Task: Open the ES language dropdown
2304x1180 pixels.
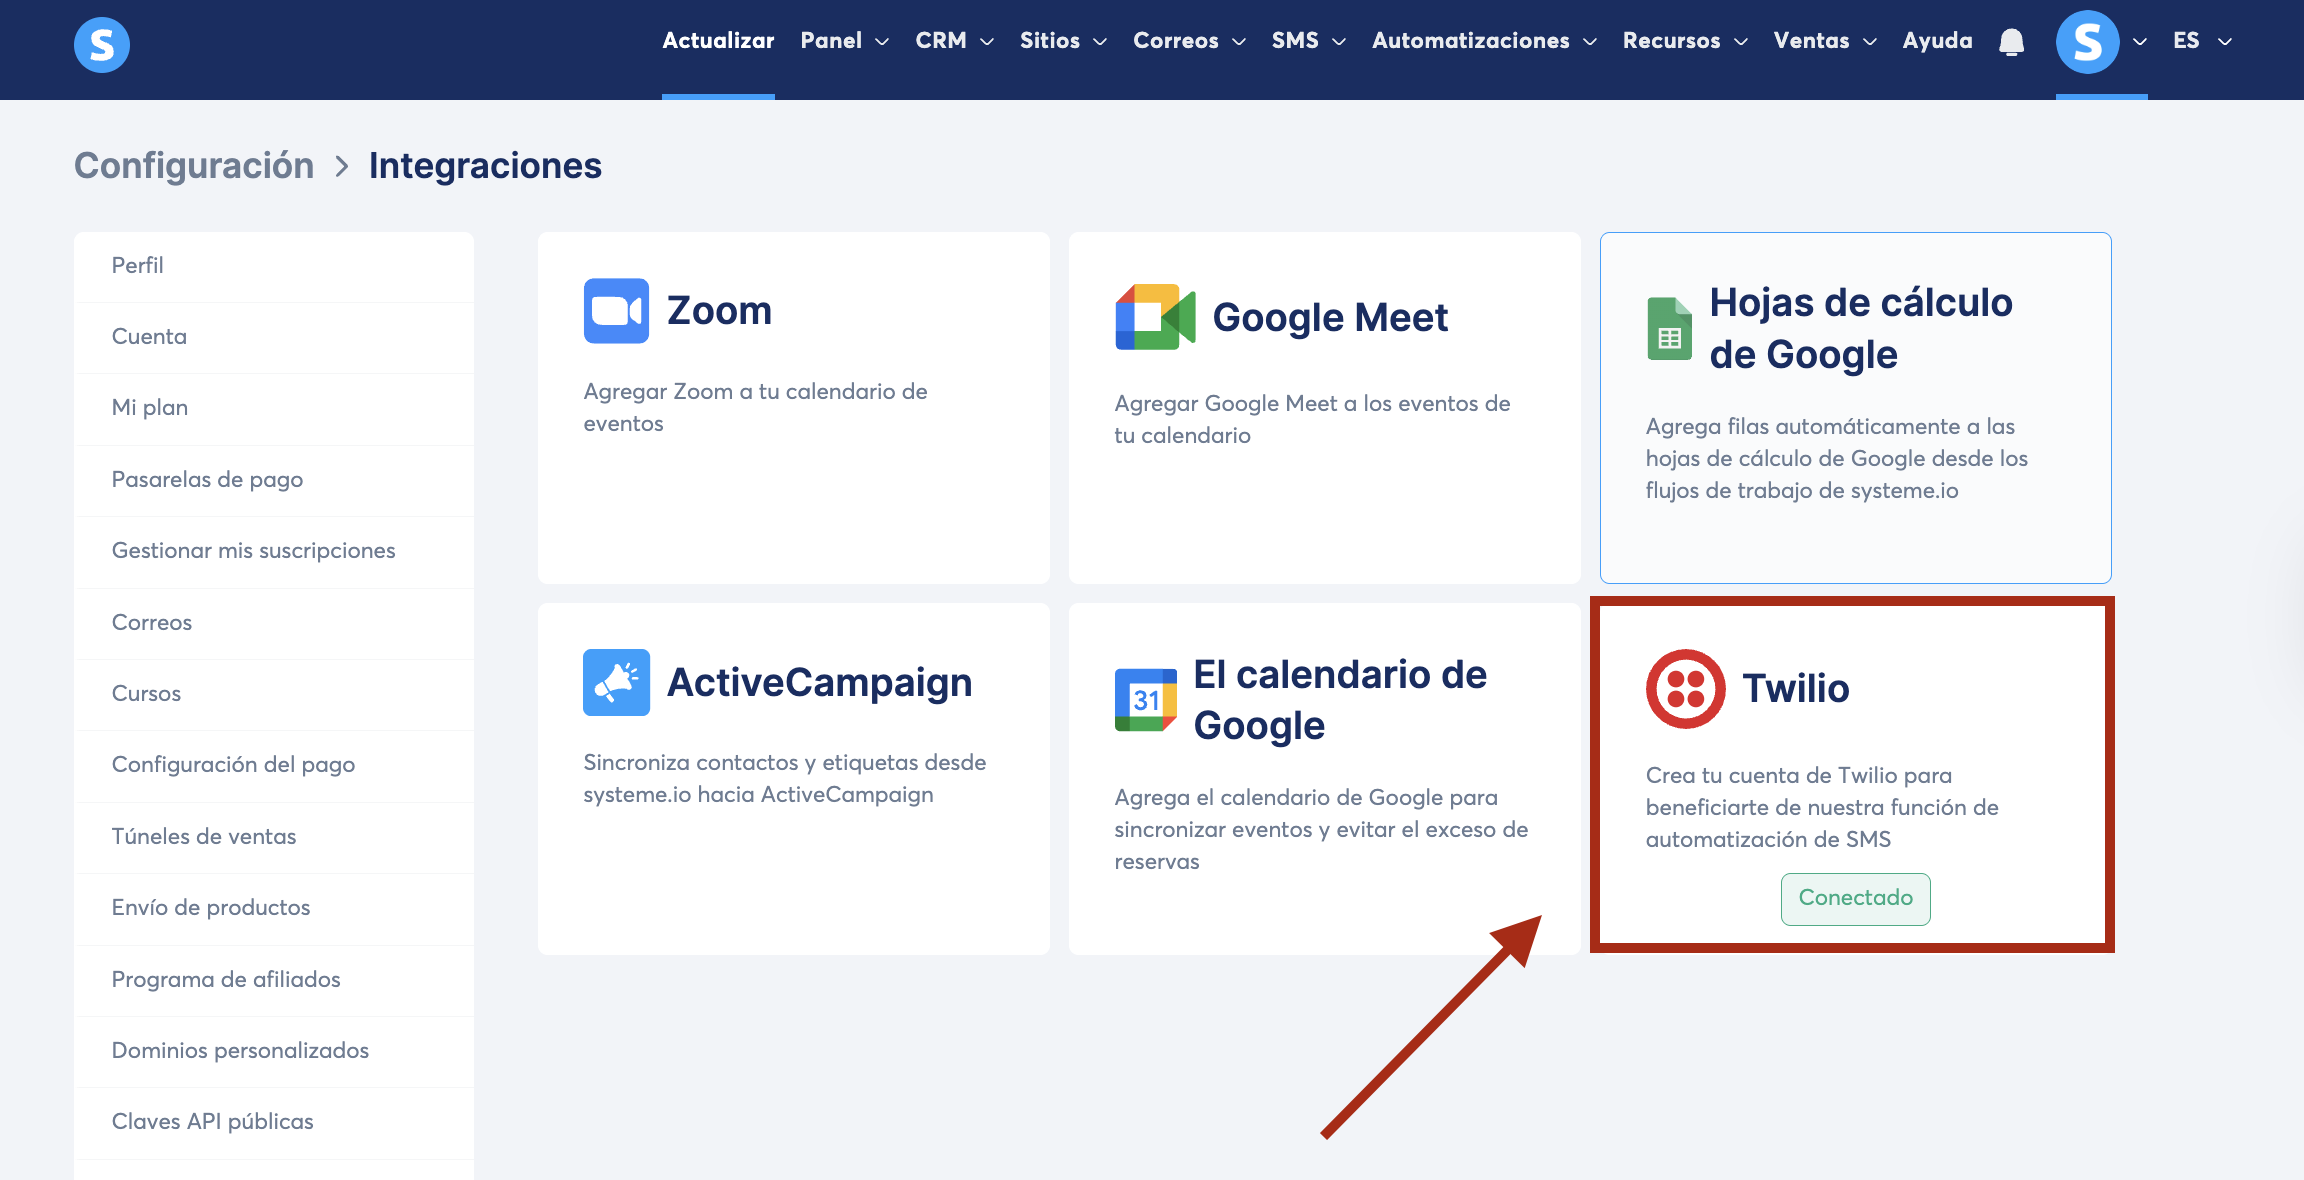Action: 2201,41
